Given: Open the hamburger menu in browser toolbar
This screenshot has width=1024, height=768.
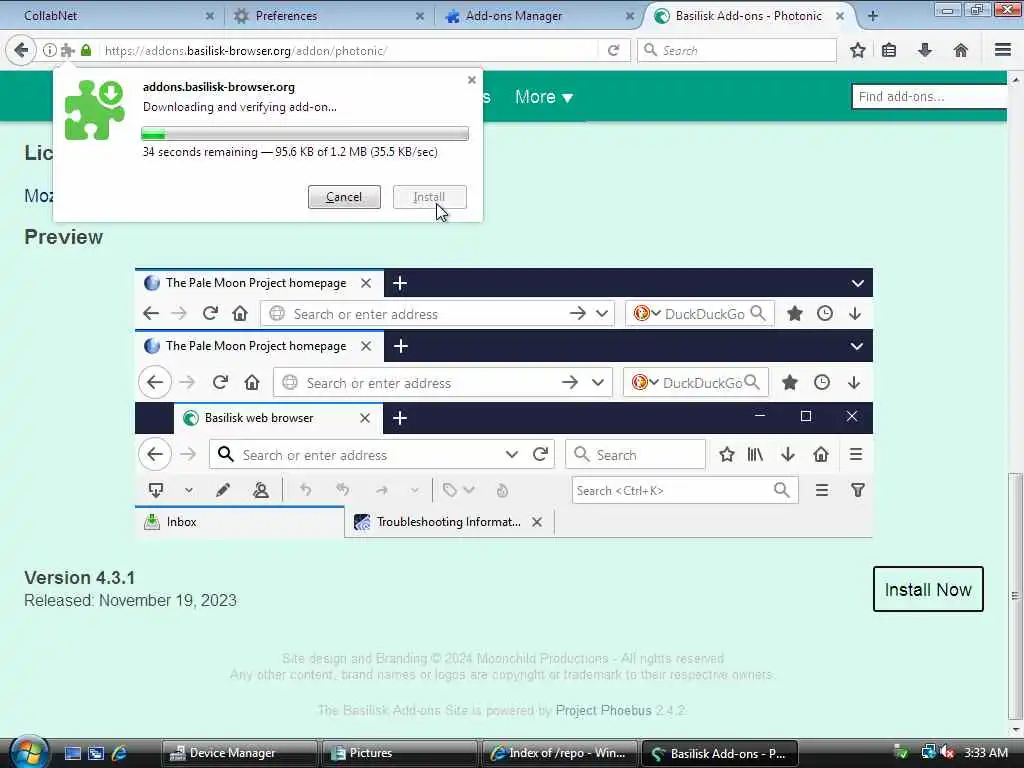Looking at the screenshot, I should point(1003,50).
